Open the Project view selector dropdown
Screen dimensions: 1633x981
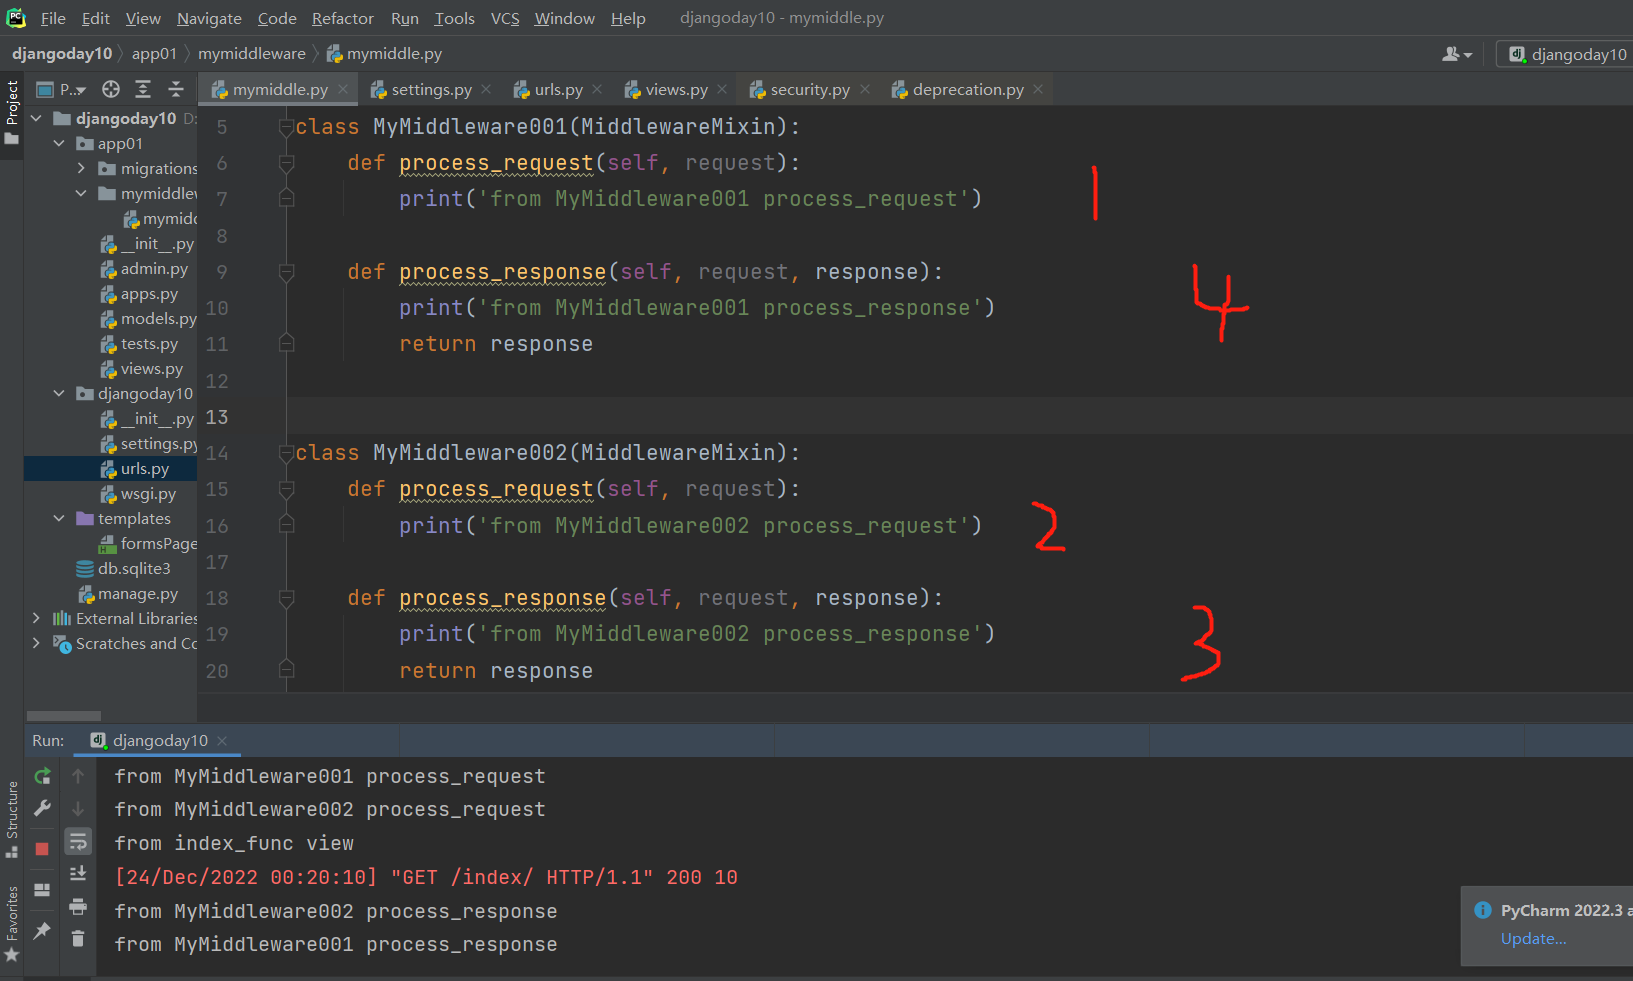[x=62, y=89]
